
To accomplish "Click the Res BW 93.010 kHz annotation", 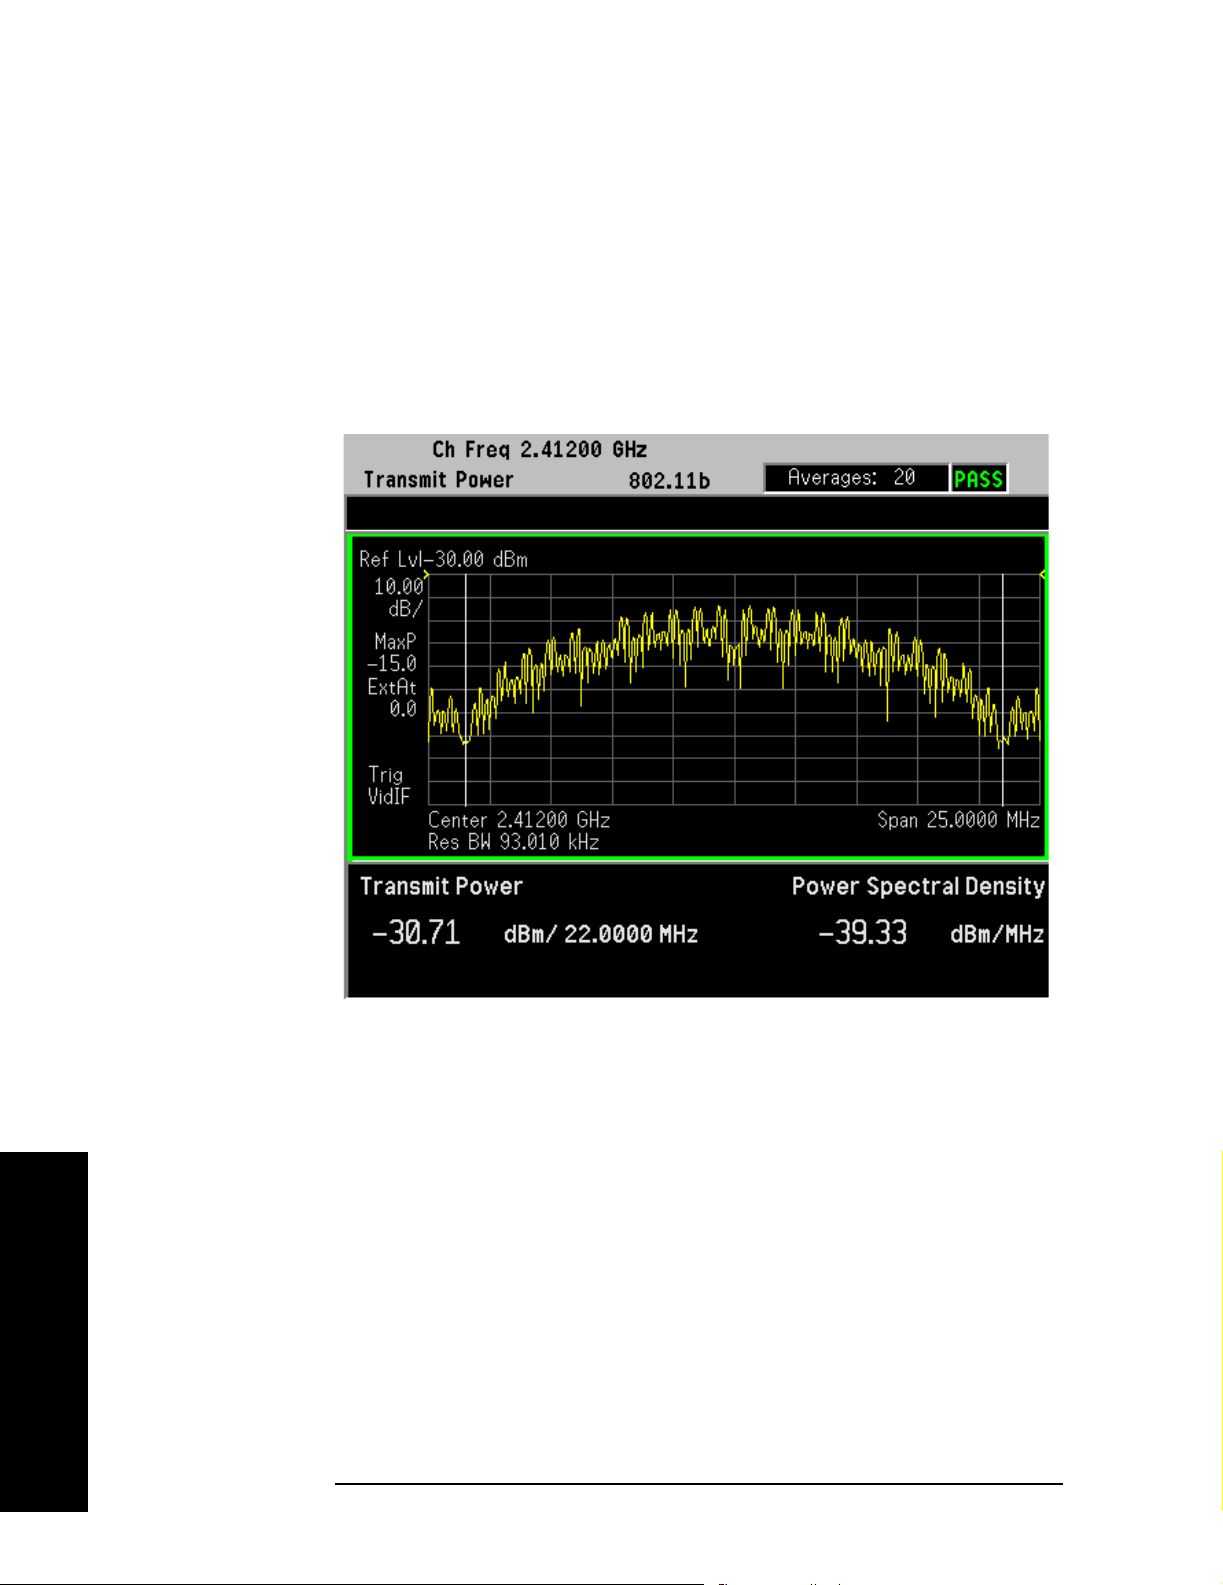I will (x=514, y=842).
